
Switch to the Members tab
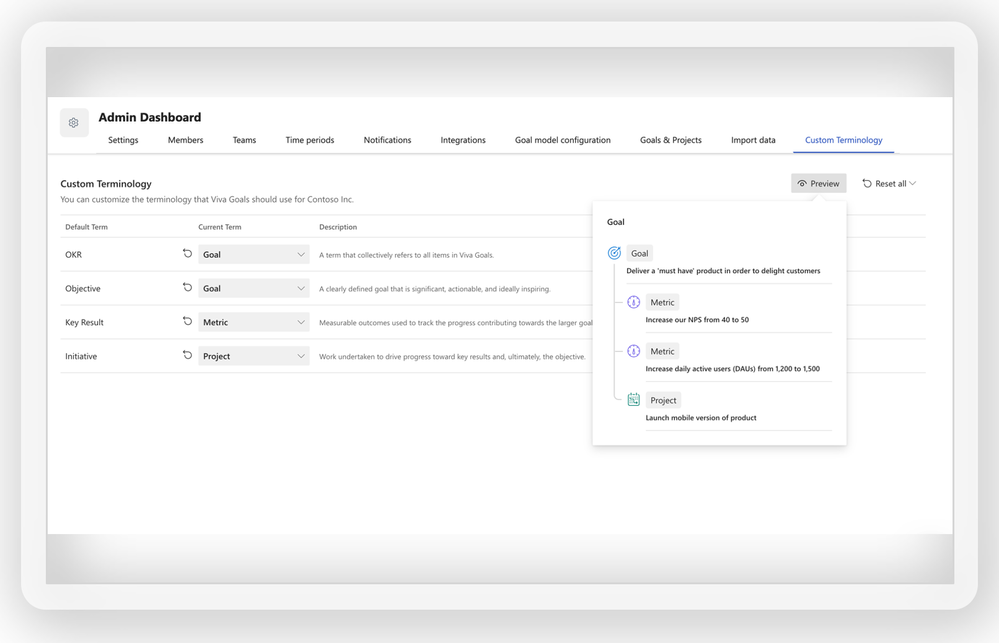coord(185,140)
